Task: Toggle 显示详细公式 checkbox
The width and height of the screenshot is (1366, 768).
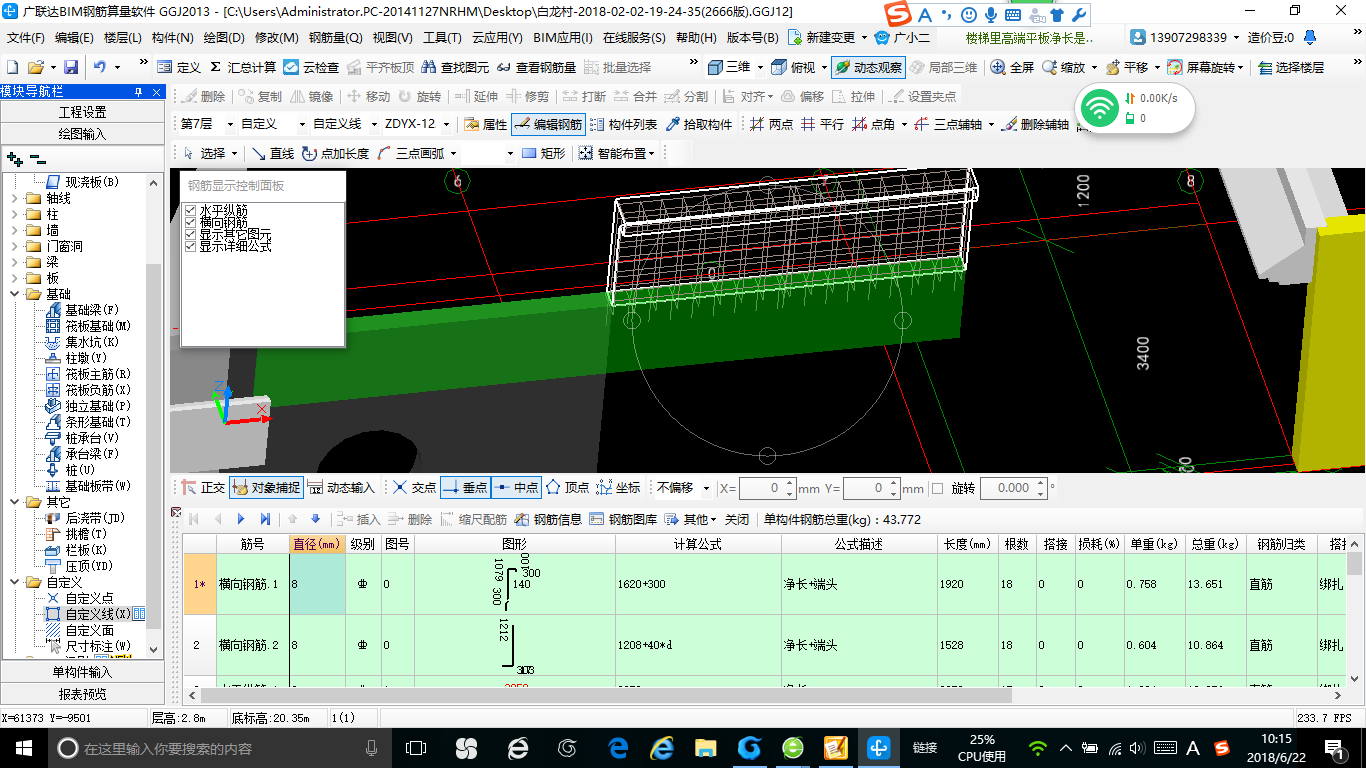Action: tap(191, 246)
